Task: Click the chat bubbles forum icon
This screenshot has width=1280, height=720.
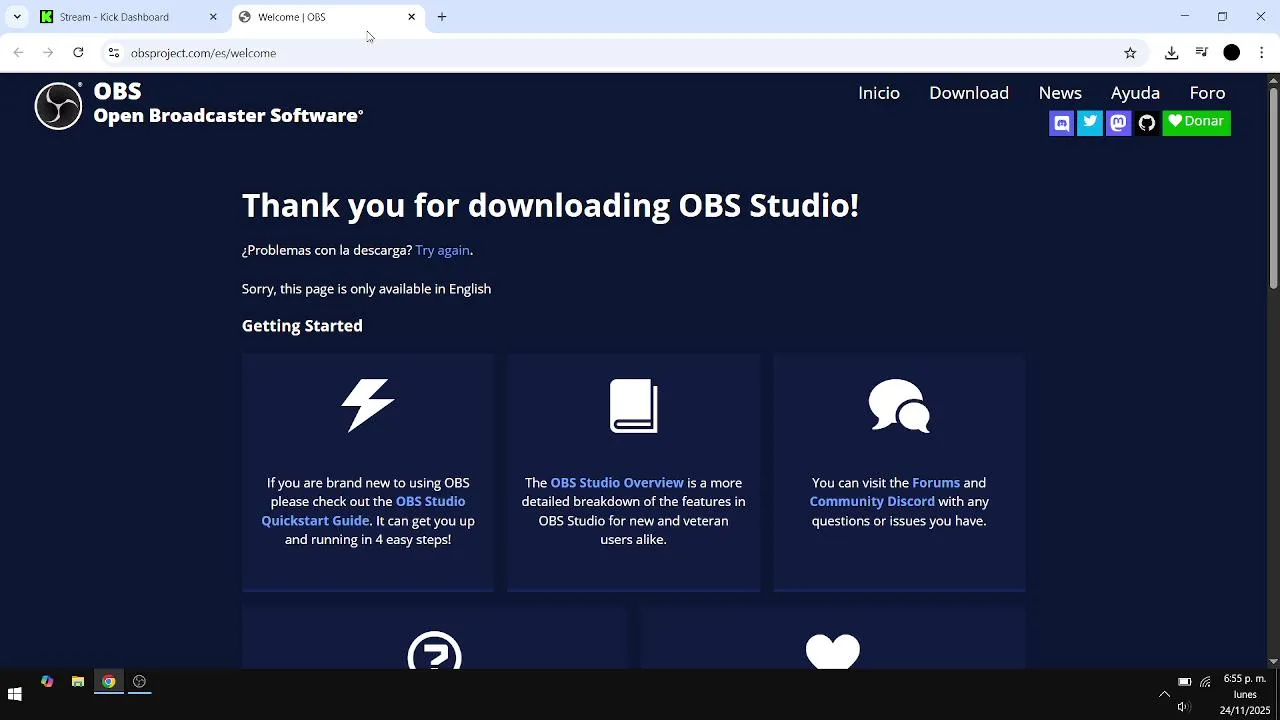Action: pos(899,406)
